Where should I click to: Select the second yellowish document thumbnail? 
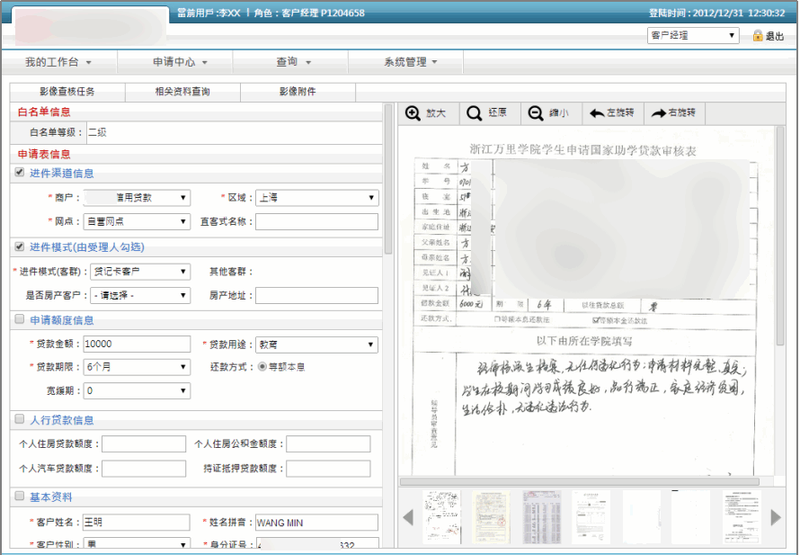pyautogui.click(x=491, y=517)
